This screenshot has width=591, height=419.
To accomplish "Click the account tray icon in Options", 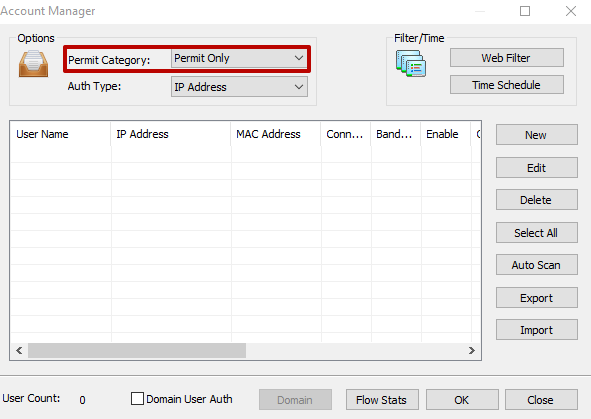I will click(x=34, y=64).
